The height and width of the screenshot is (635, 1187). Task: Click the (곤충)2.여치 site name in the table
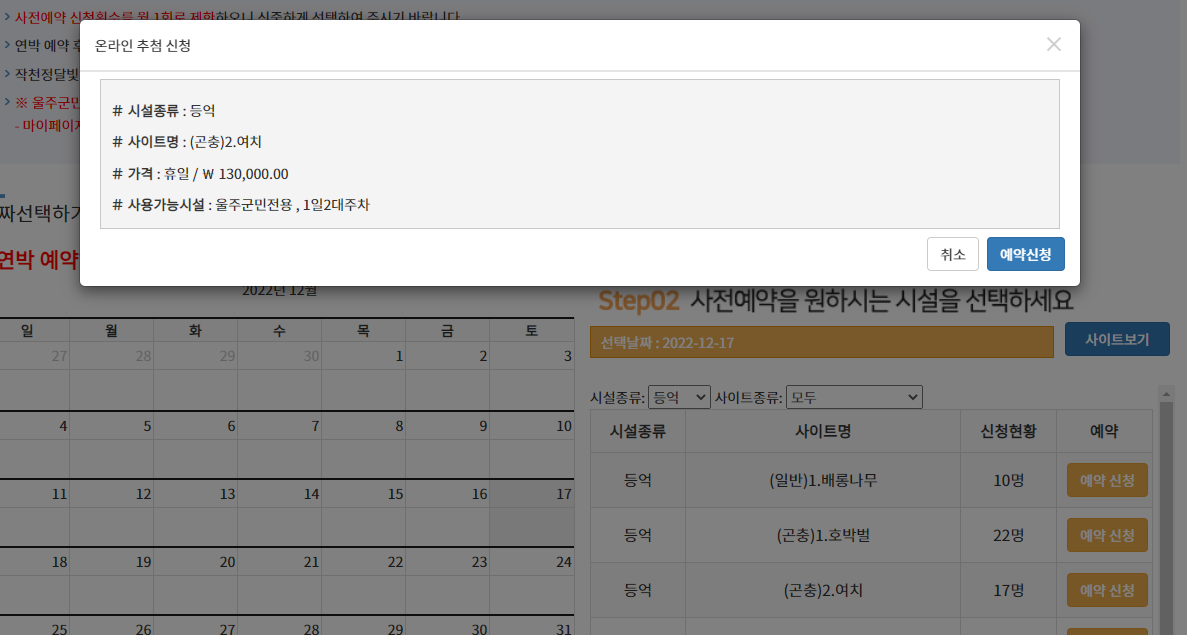(823, 590)
